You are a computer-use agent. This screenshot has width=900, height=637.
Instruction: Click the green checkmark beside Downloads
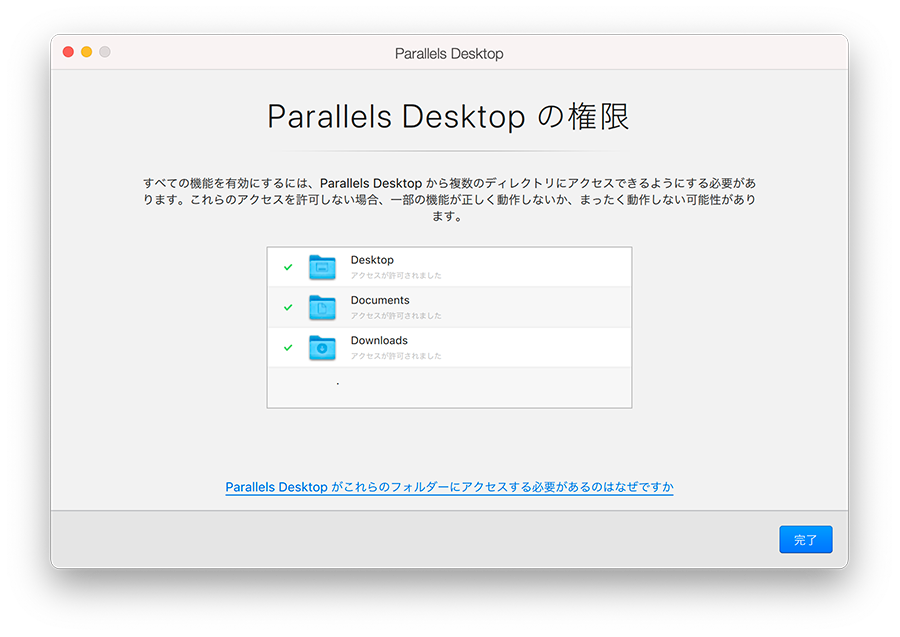pyautogui.click(x=288, y=347)
